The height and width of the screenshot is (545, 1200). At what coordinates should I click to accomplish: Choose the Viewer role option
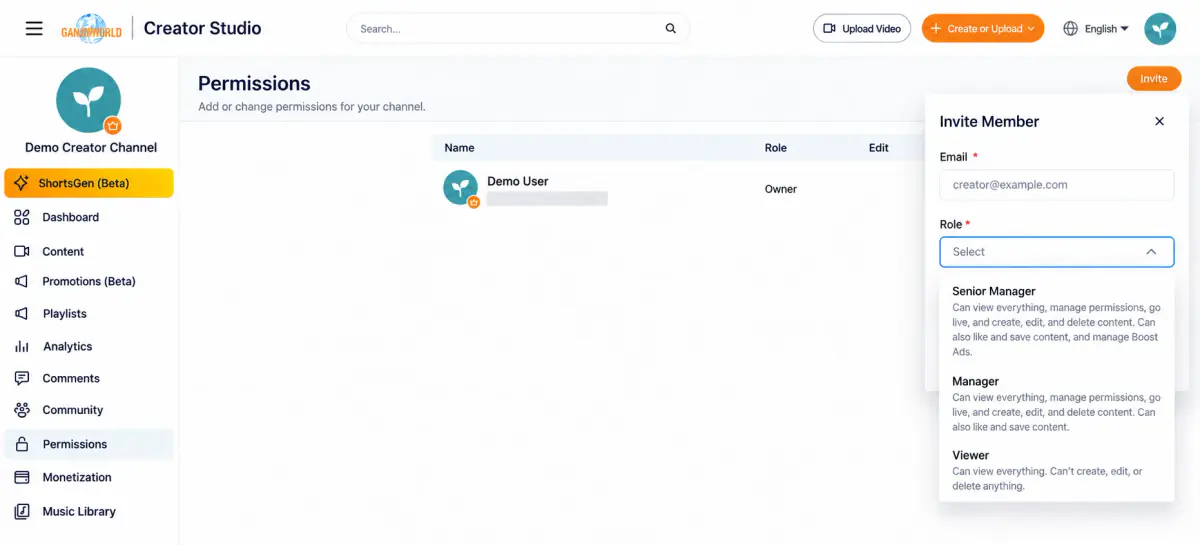pyautogui.click(x=1057, y=470)
